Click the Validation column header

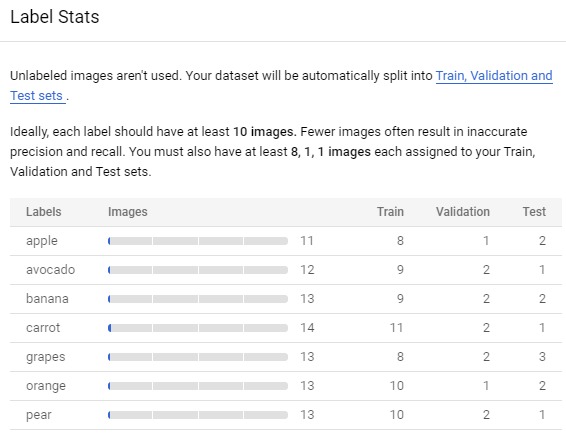(463, 212)
